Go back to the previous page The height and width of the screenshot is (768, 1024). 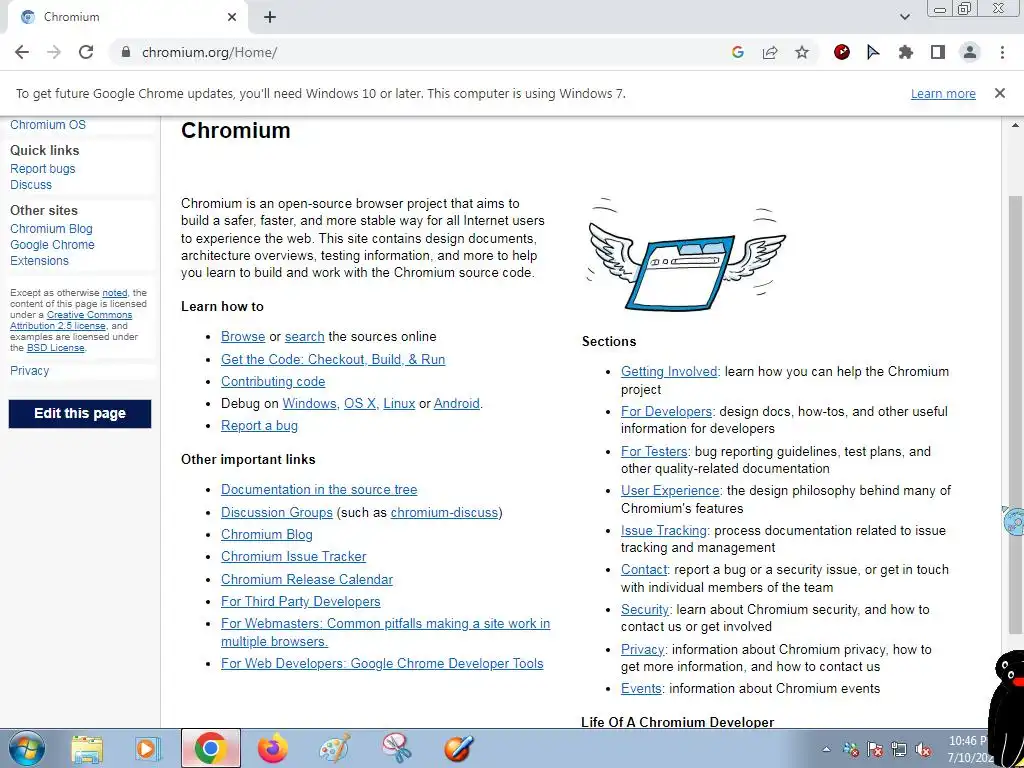pyautogui.click(x=22, y=52)
